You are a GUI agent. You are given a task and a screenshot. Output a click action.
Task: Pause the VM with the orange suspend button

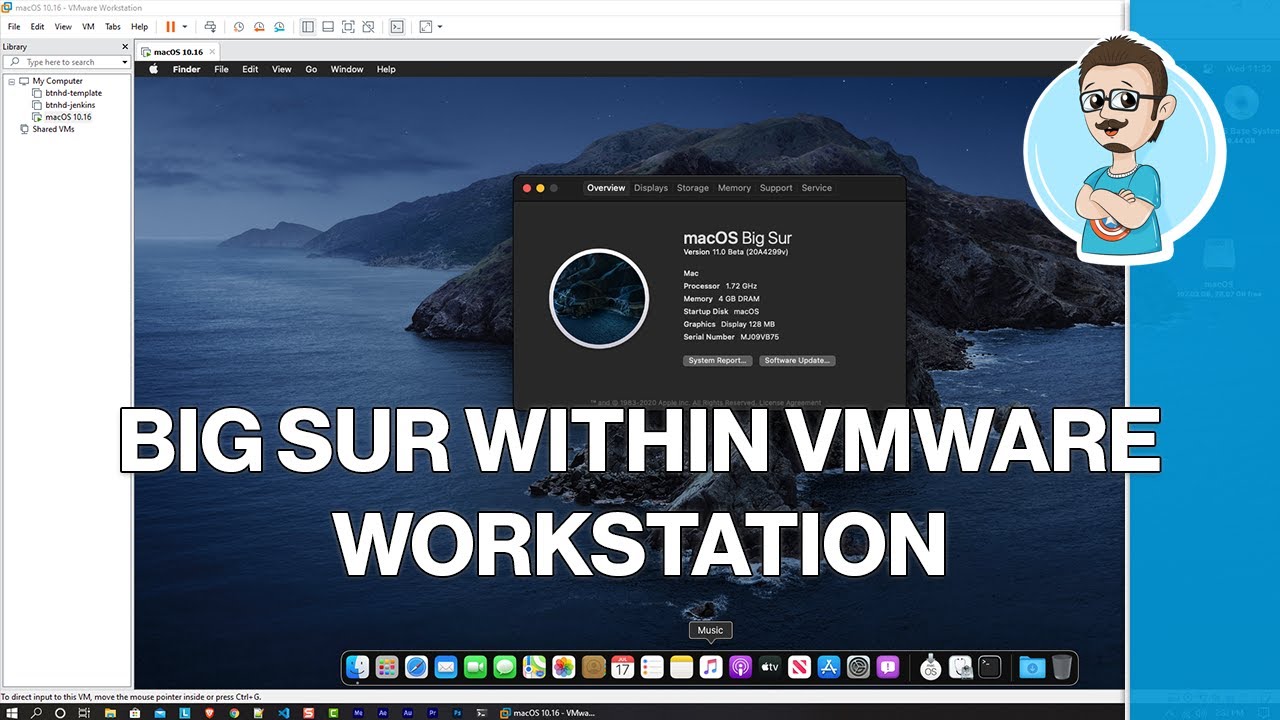coord(170,27)
